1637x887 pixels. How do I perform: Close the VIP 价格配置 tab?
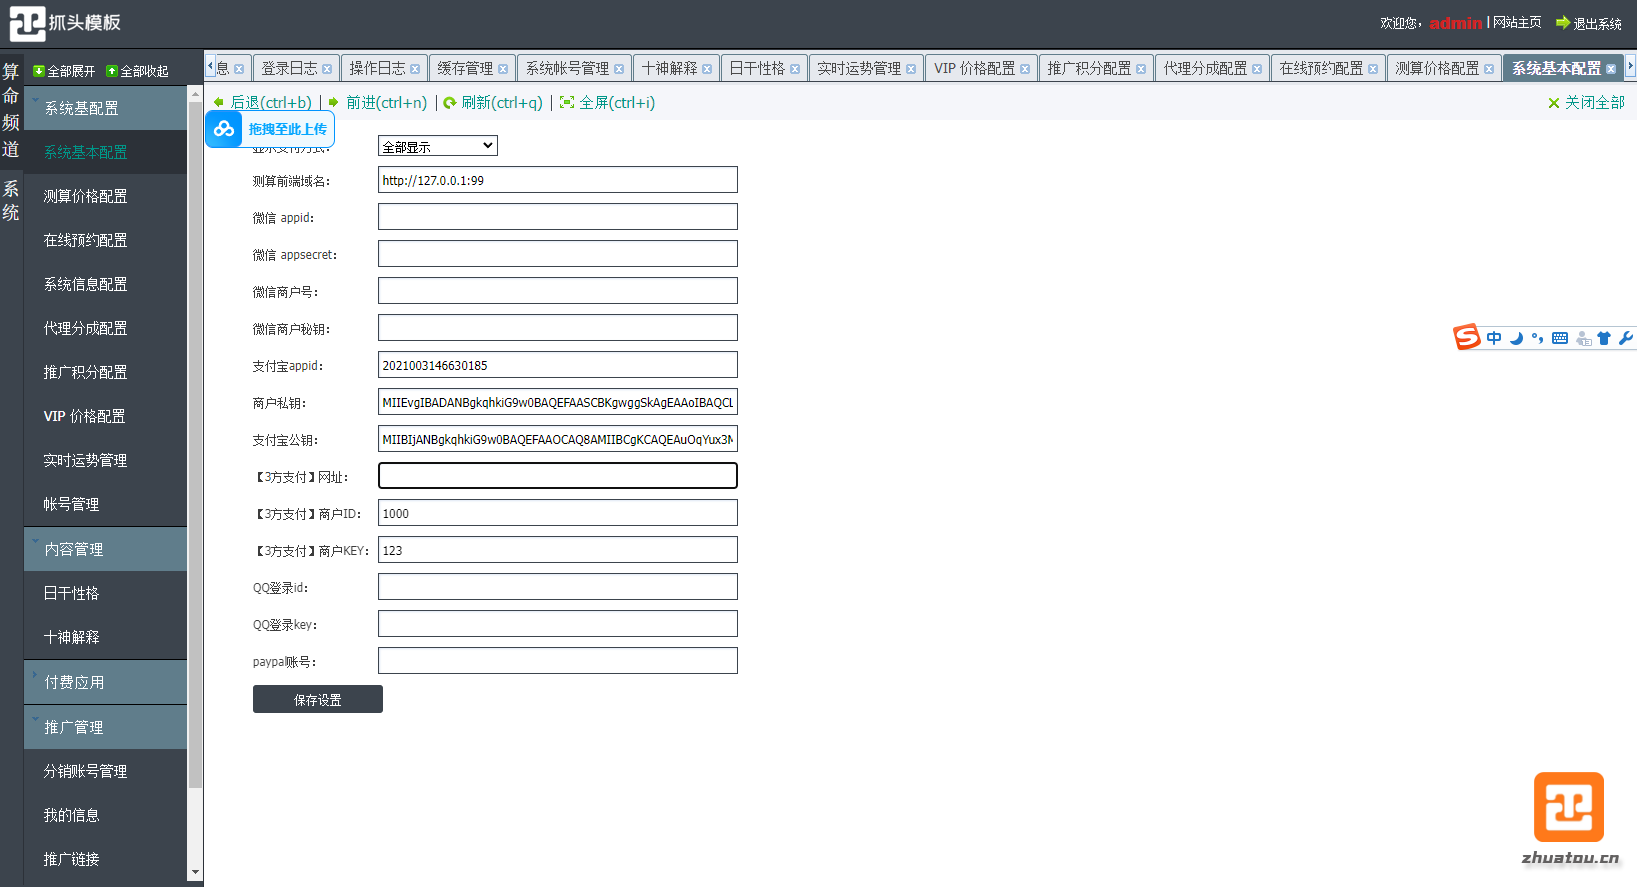pos(1025,69)
